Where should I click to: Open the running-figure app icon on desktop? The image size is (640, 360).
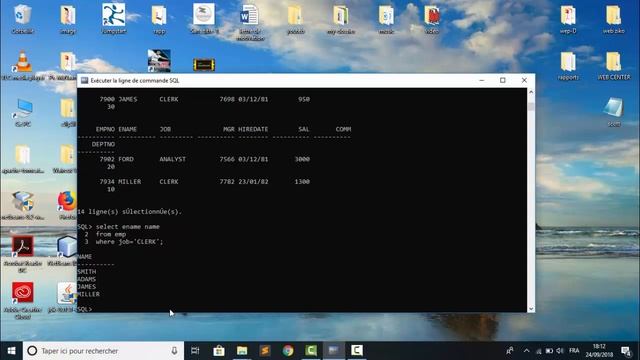(113, 15)
